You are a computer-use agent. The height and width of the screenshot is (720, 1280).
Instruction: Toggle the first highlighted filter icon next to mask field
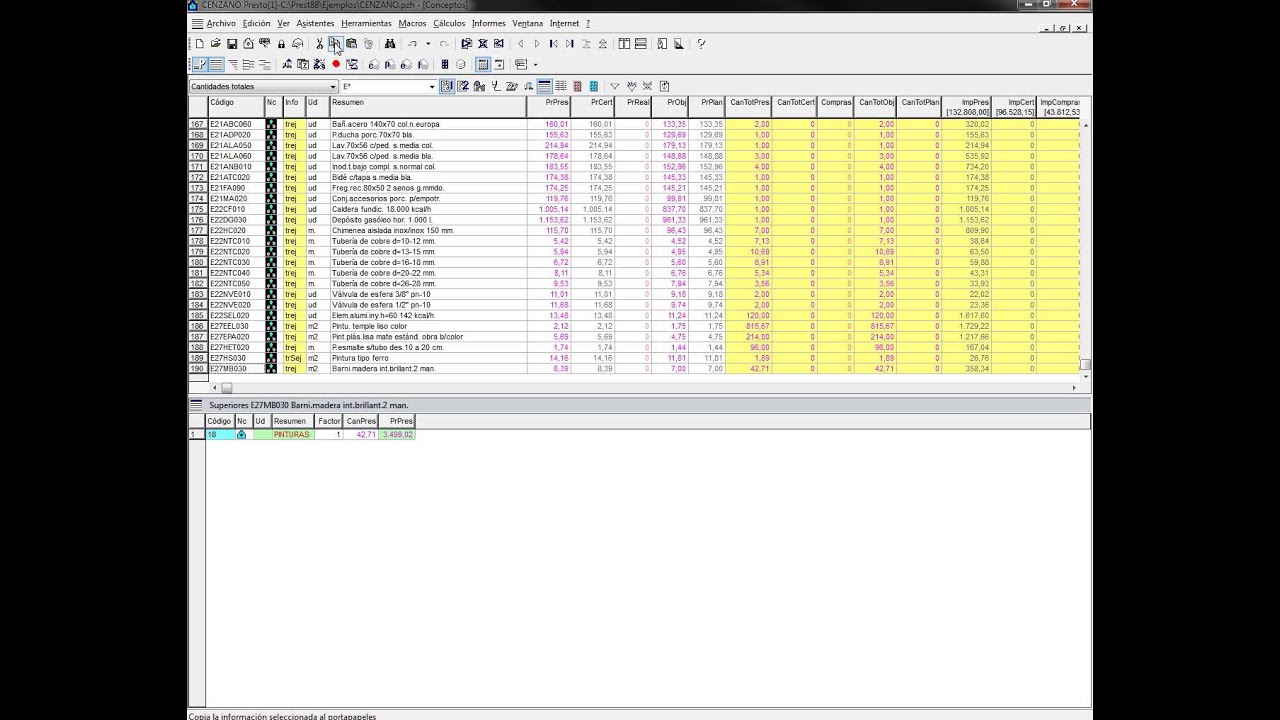point(445,87)
